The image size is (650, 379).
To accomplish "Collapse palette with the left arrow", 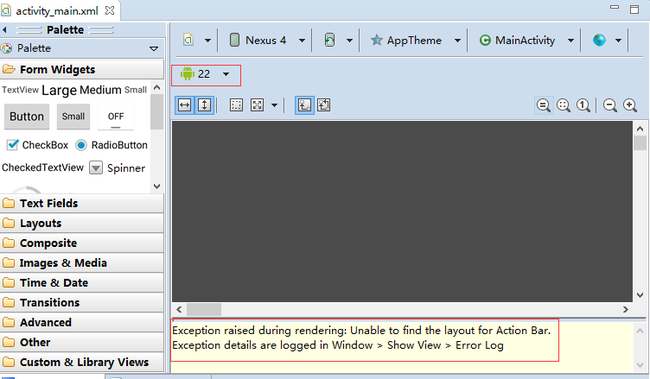I will coord(5,30).
